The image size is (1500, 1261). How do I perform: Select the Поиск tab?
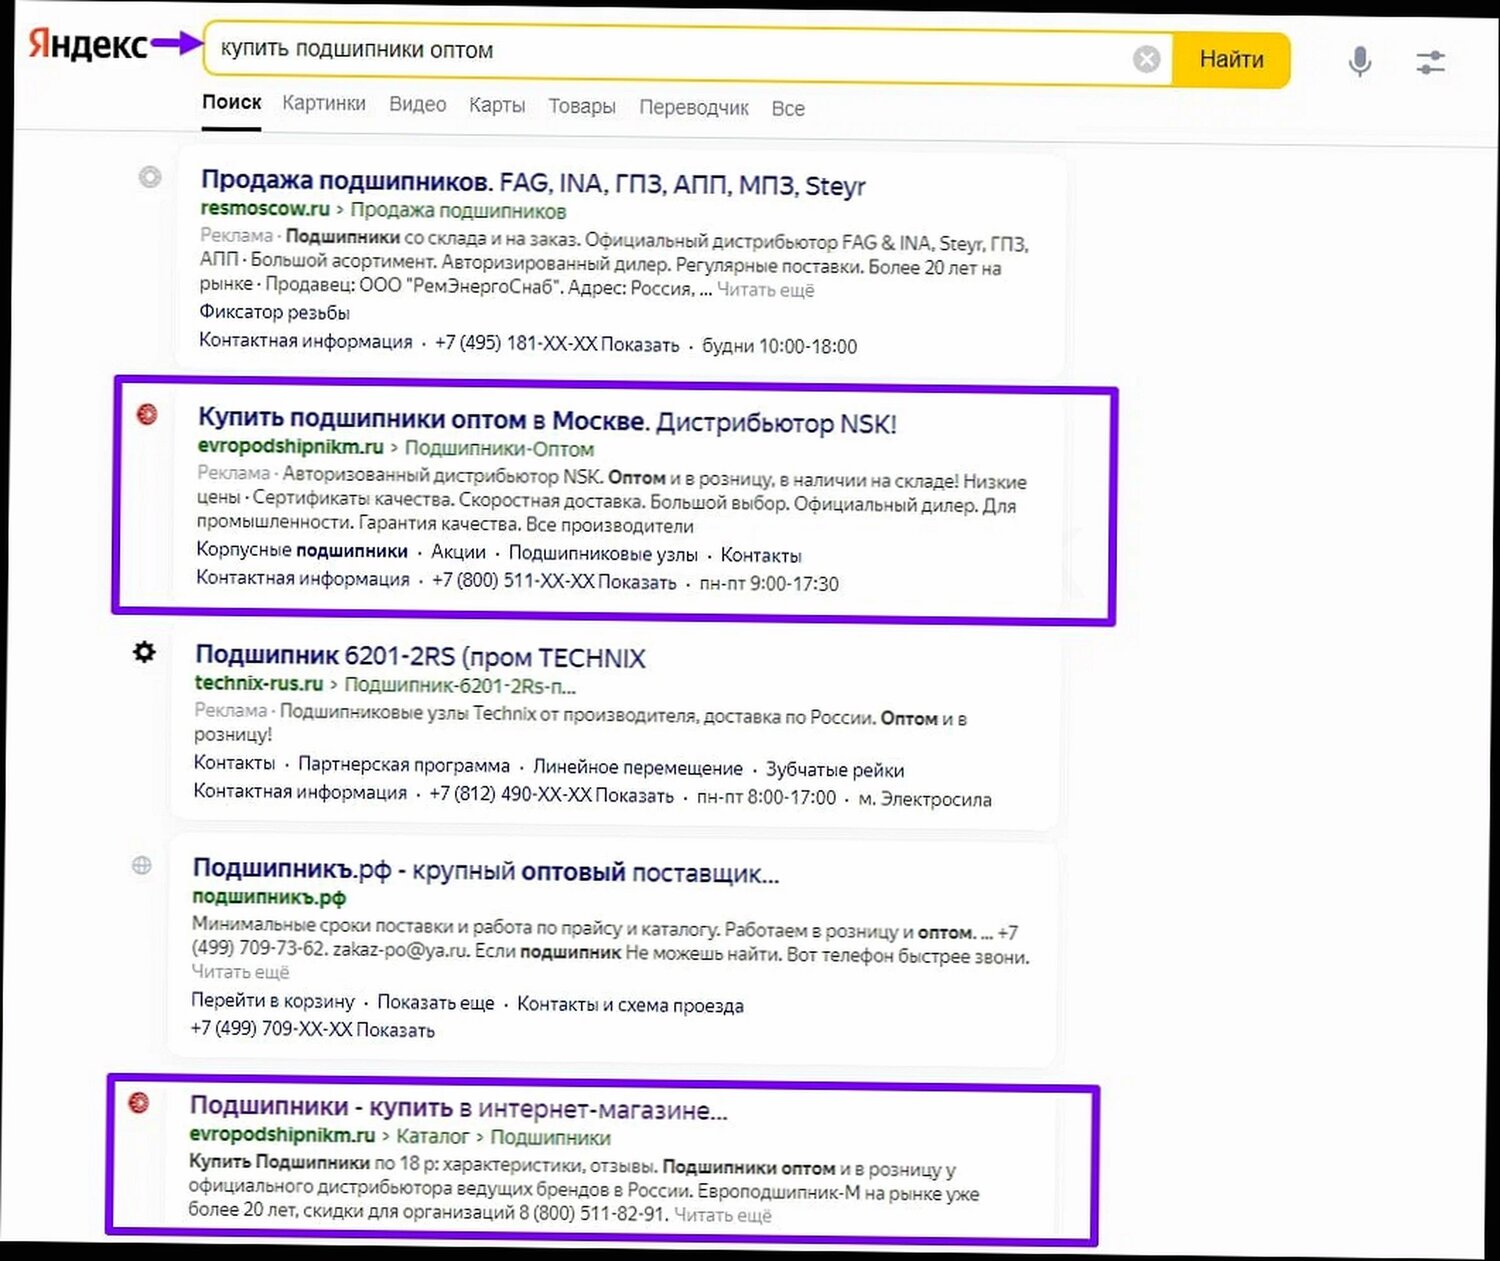point(231,102)
